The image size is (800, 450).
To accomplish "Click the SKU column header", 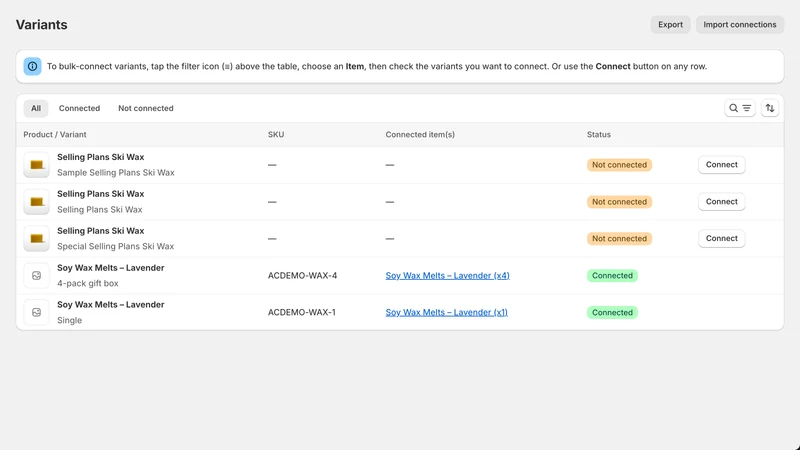I will pyautogui.click(x=276, y=135).
